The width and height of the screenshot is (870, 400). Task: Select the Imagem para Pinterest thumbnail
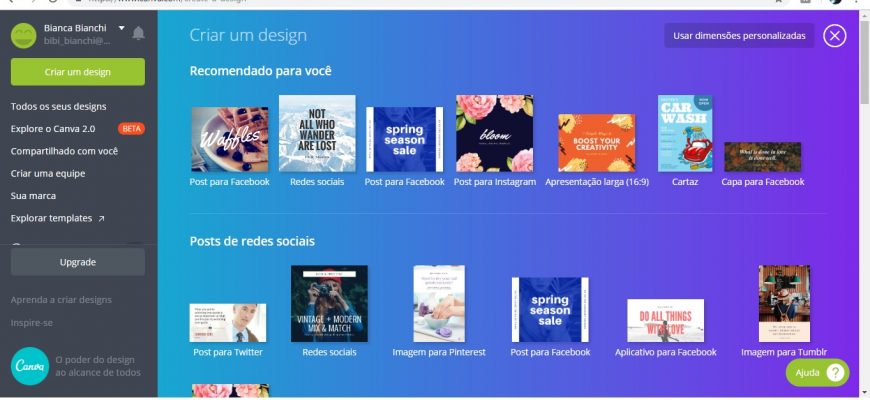[439, 303]
